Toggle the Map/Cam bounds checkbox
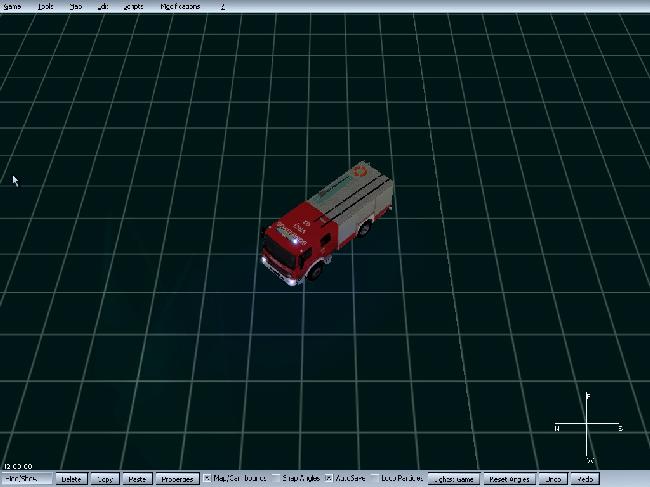This screenshot has width=650, height=487. (207, 478)
